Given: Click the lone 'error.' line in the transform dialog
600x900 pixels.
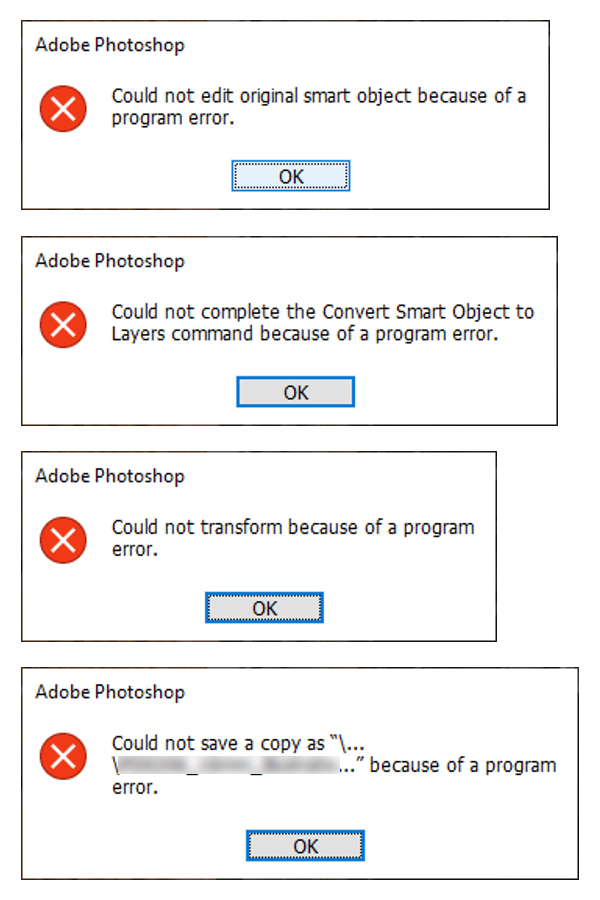Looking at the screenshot, I should coord(134,549).
